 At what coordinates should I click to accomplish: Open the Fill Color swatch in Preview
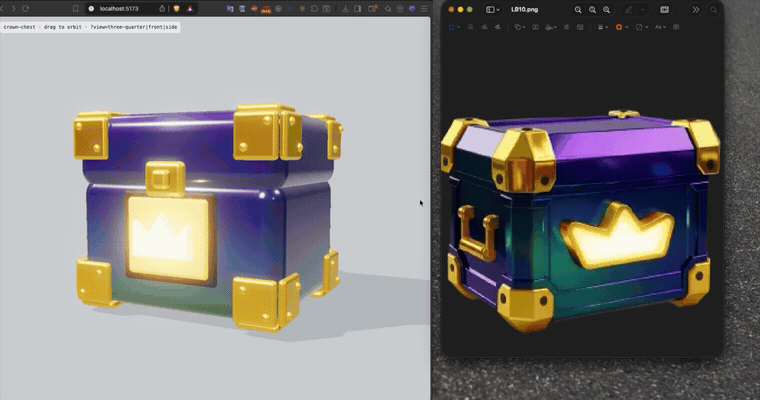[639, 27]
